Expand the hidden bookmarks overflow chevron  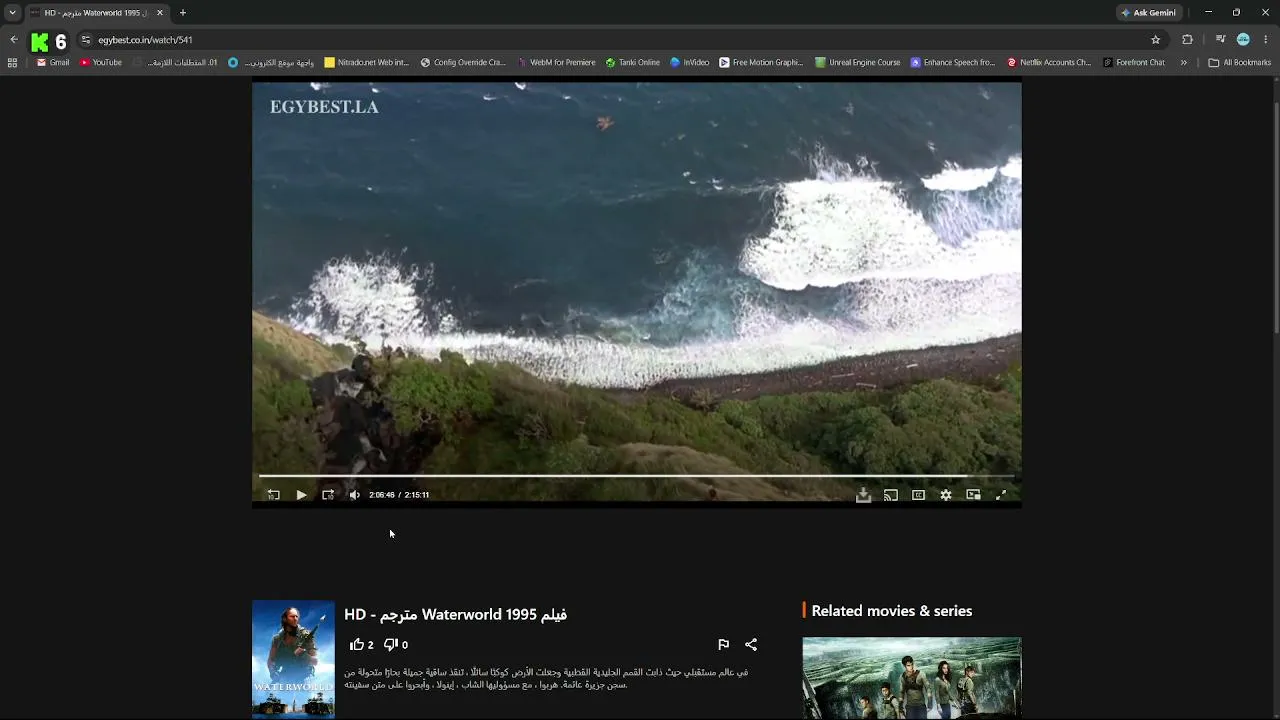pyautogui.click(x=1184, y=62)
